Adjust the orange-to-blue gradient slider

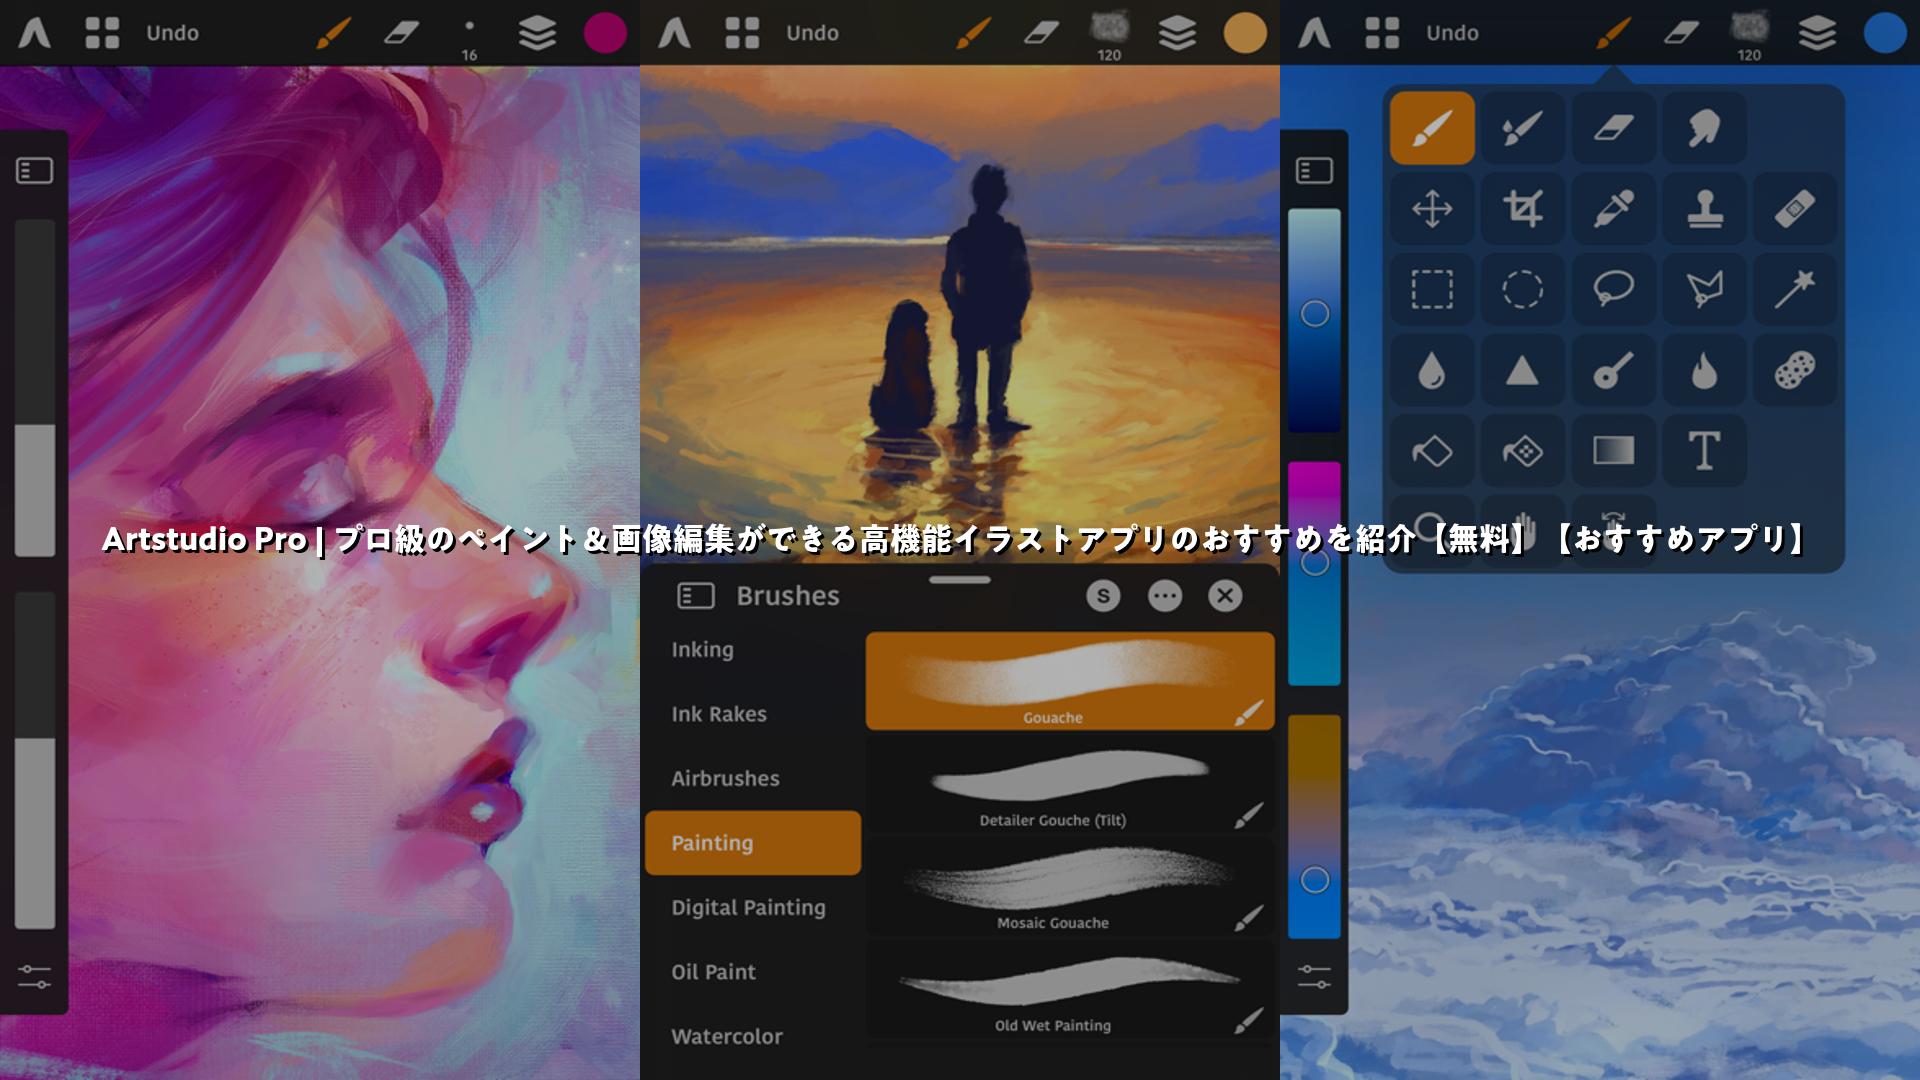(1314, 827)
